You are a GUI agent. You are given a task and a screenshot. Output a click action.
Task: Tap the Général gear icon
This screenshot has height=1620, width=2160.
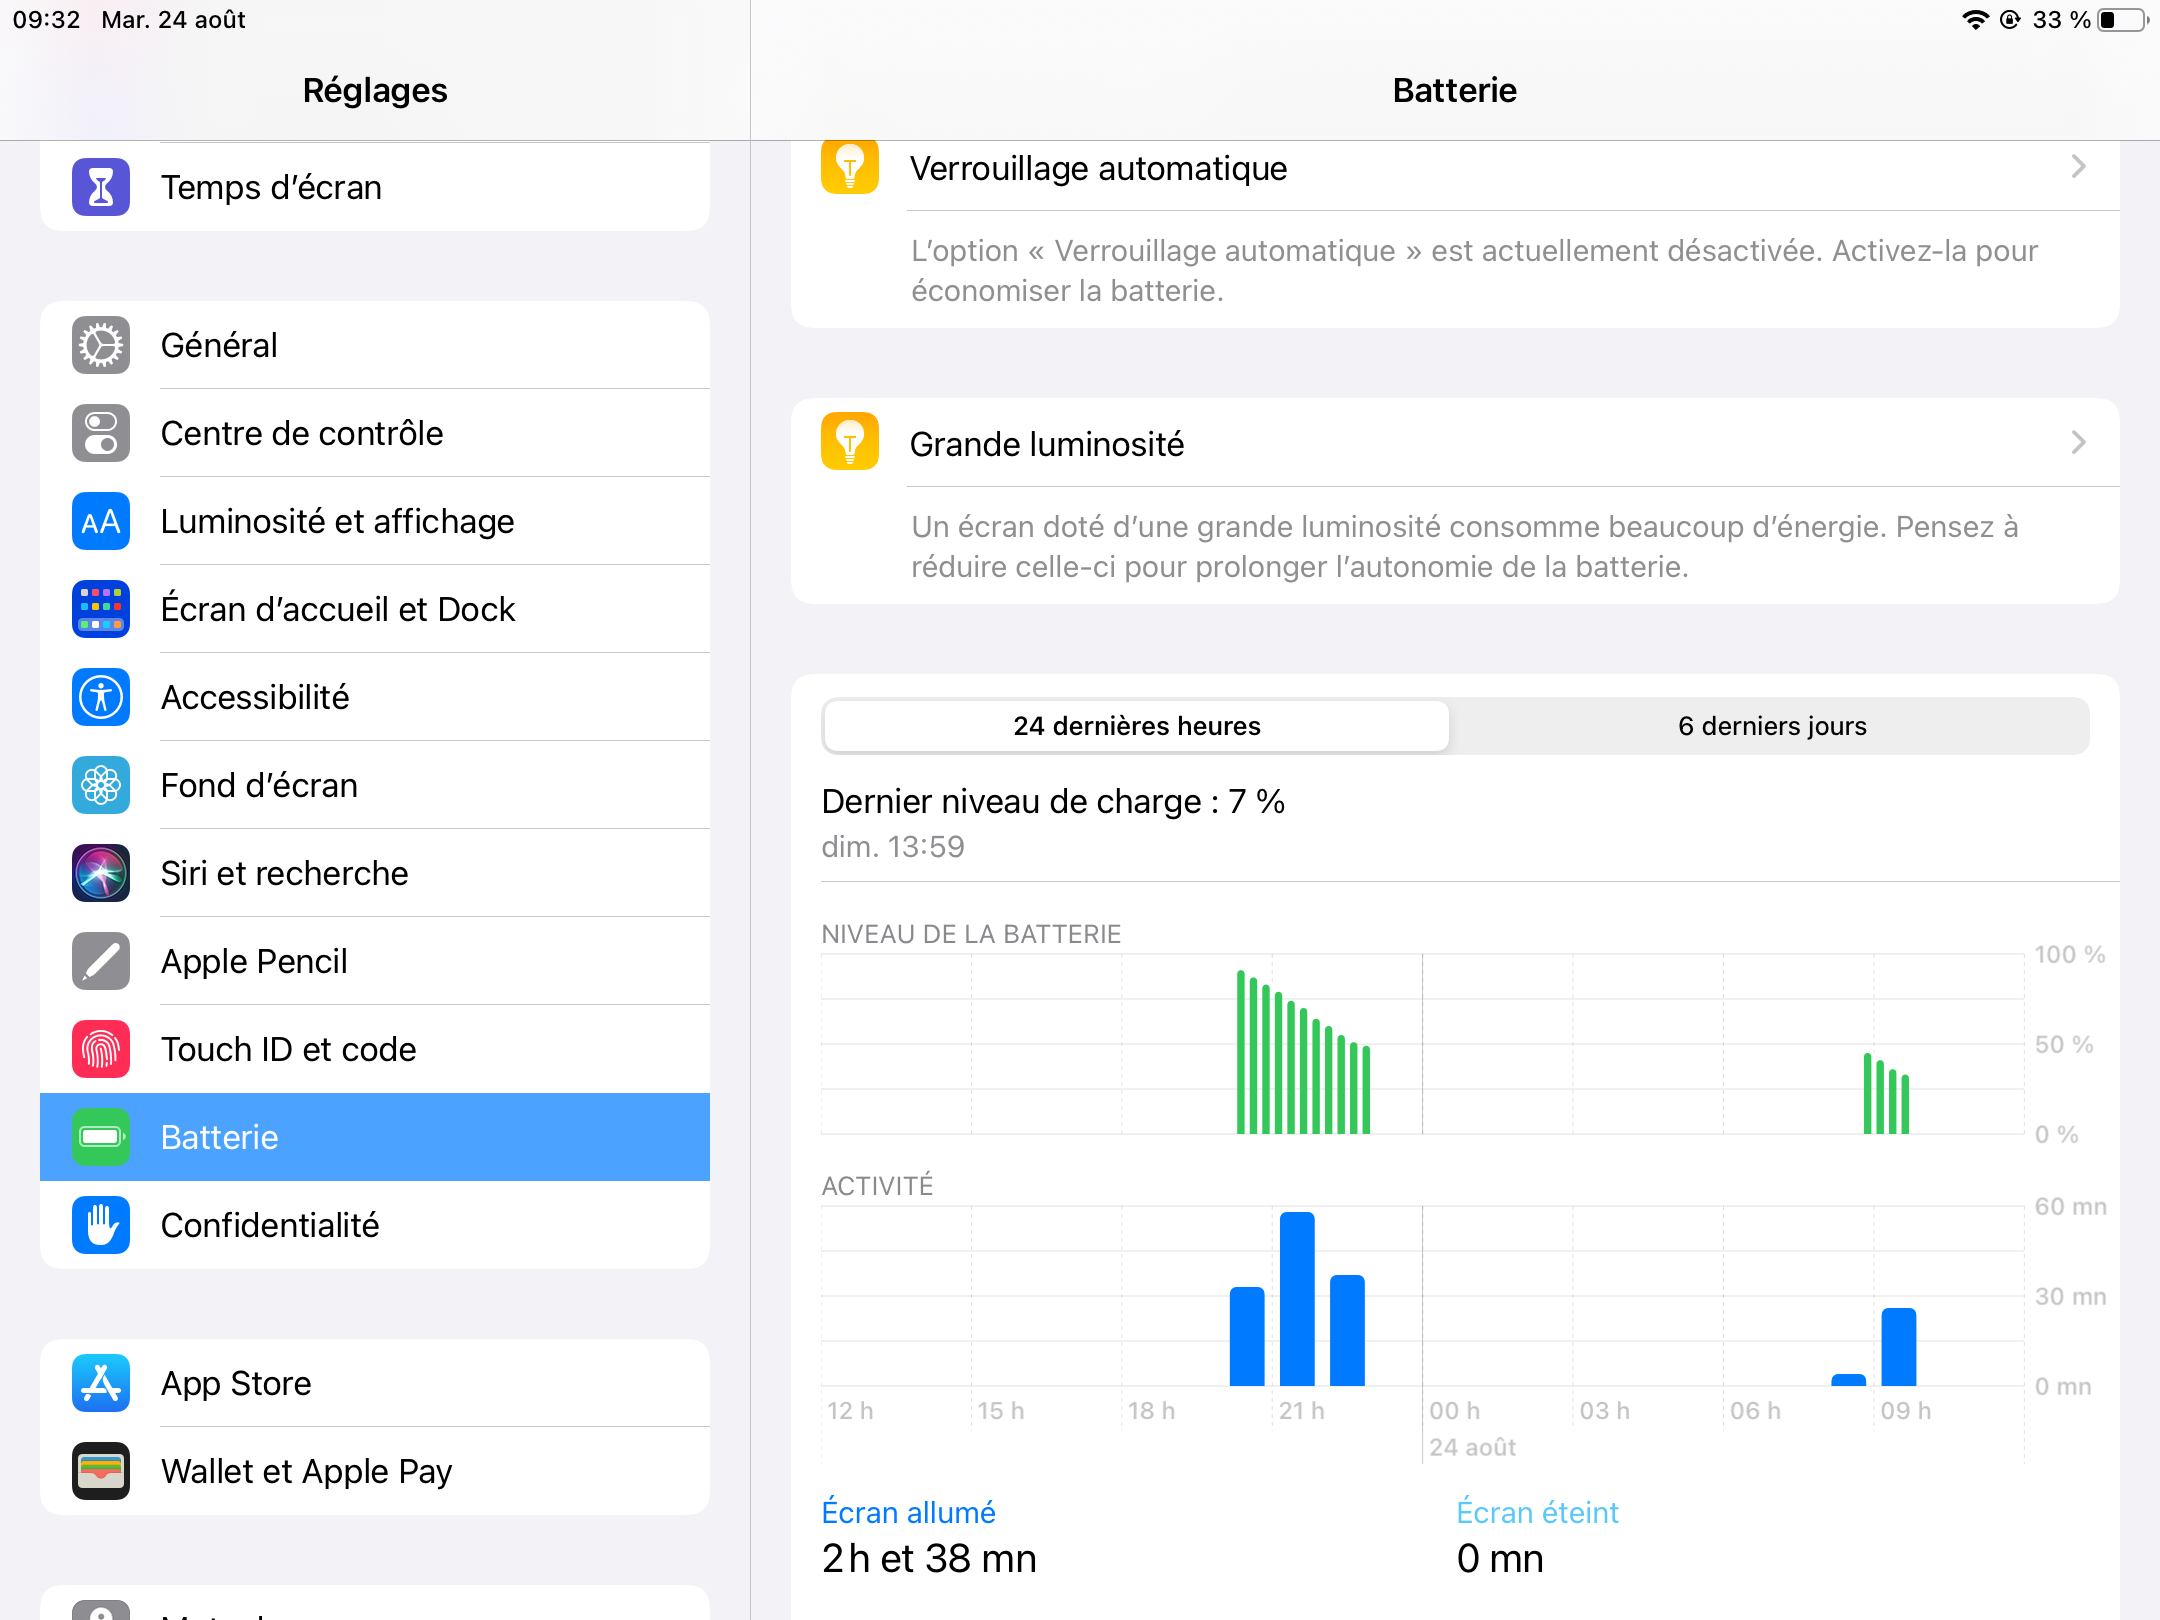pos(101,345)
